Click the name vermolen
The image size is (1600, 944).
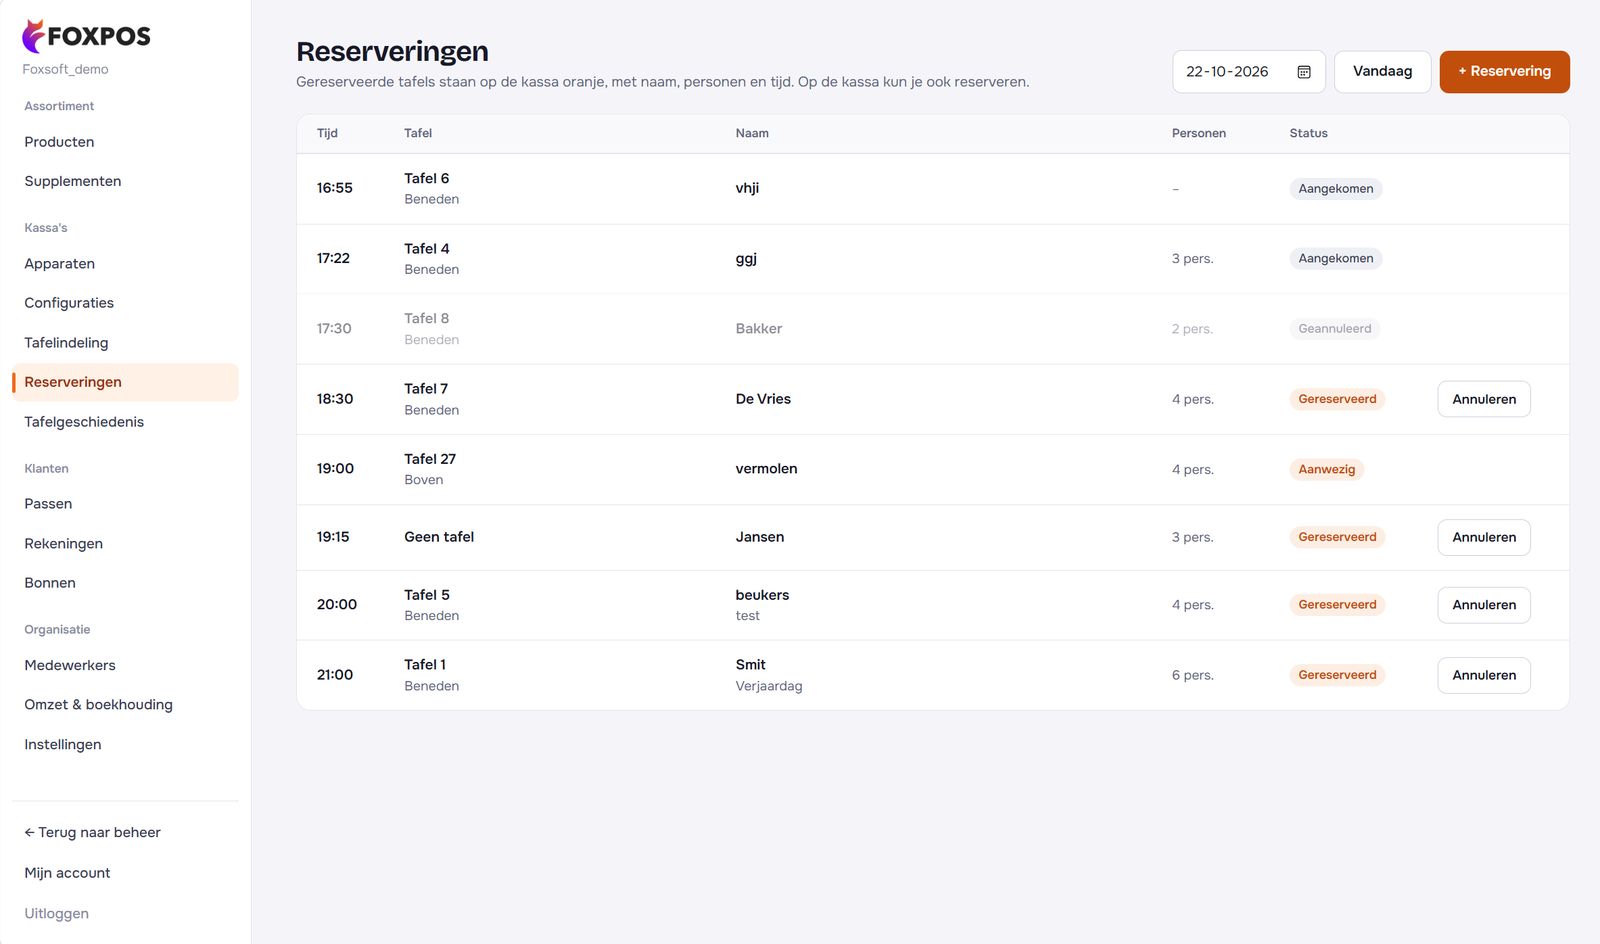766,469
